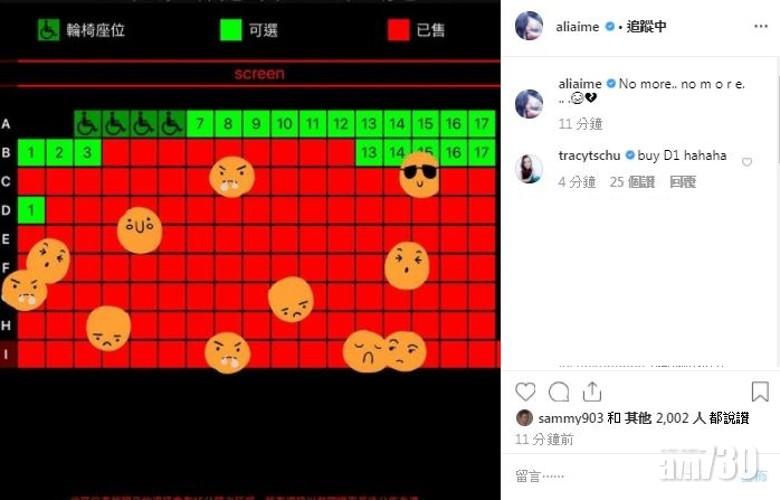Like the post with heart icon

(525, 392)
